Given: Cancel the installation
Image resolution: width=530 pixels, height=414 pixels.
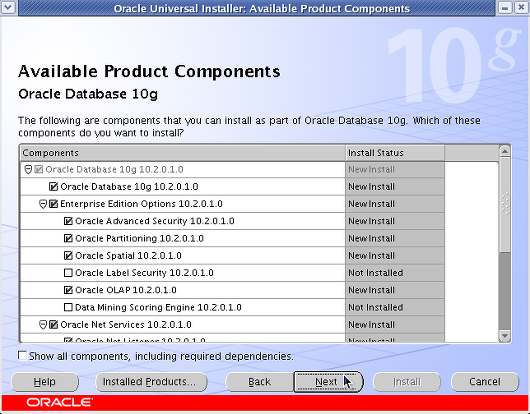Looking at the screenshot, I should [485, 382].
